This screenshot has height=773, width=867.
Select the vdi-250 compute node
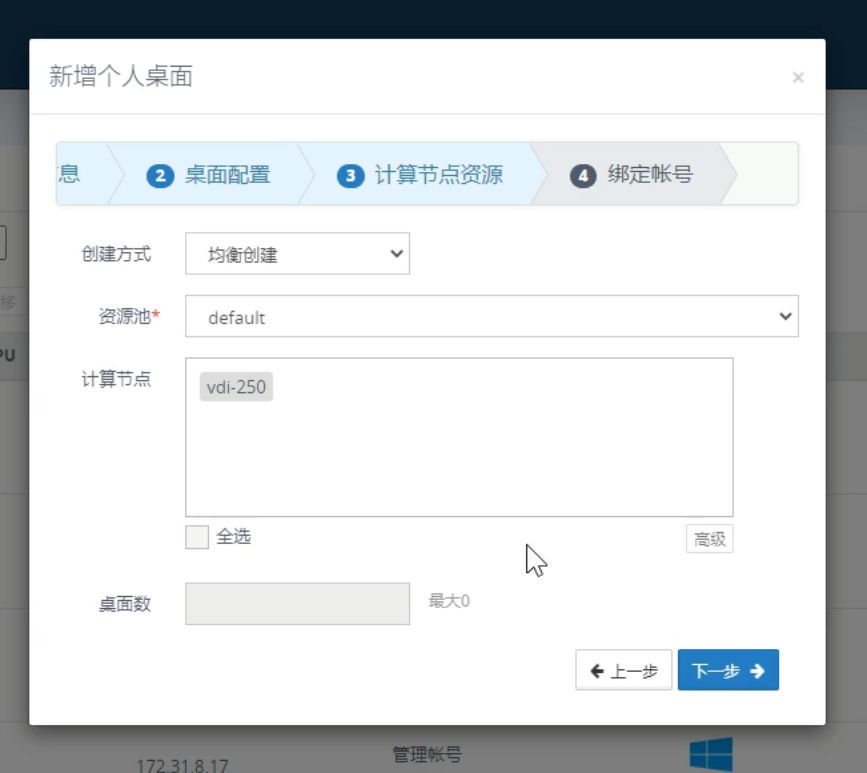pos(236,387)
